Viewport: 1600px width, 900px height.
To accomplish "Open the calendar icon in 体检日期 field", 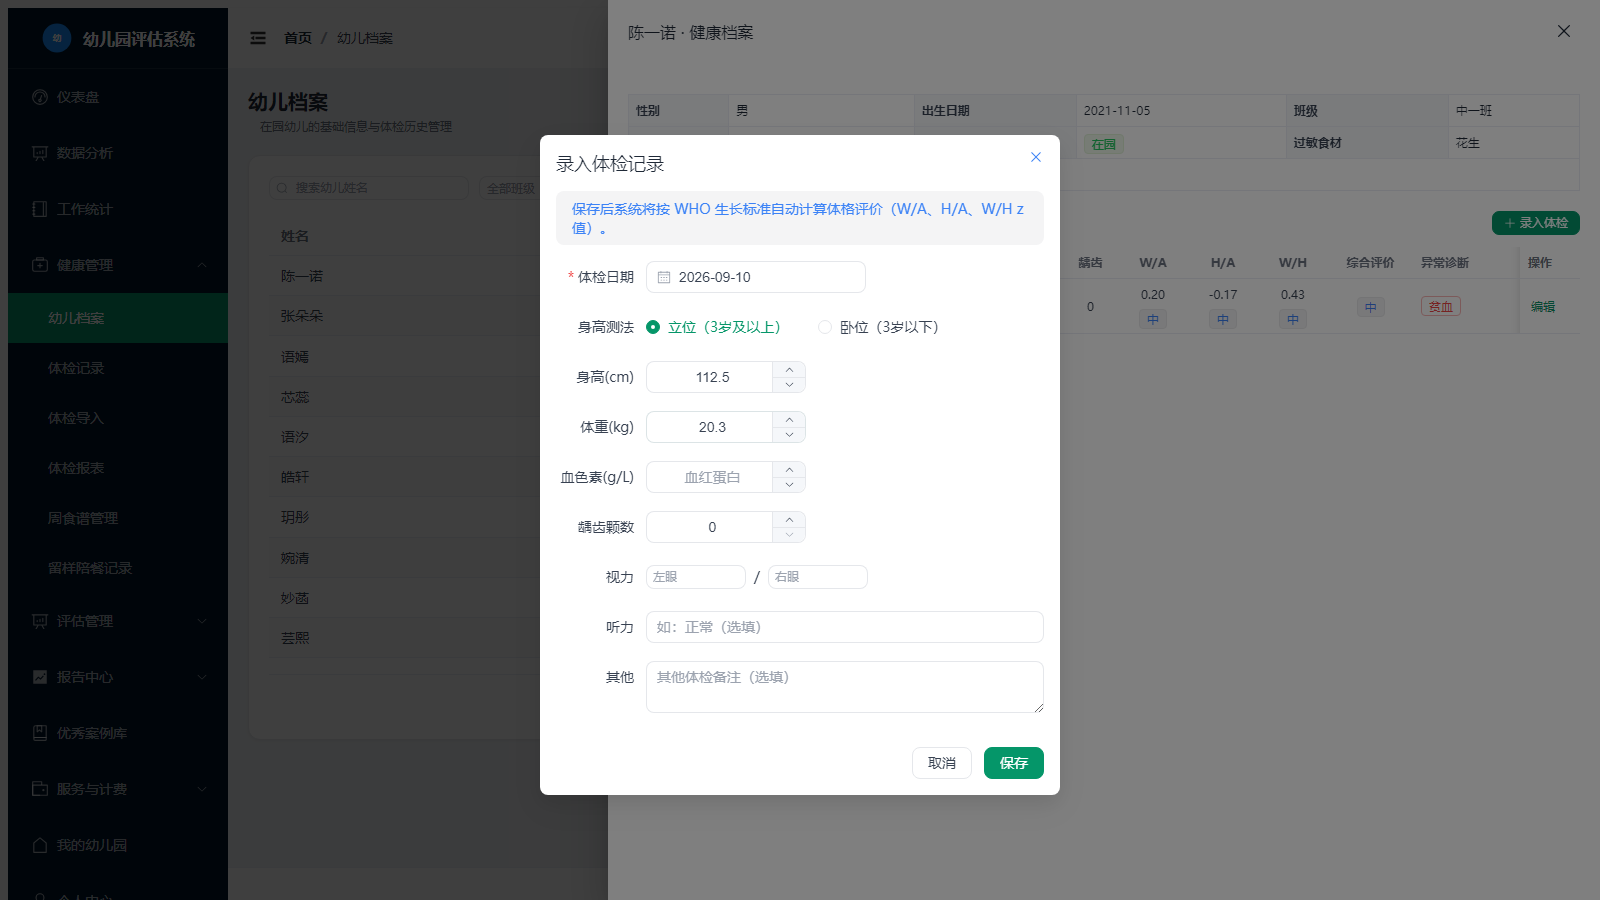I will (x=664, y=277).
